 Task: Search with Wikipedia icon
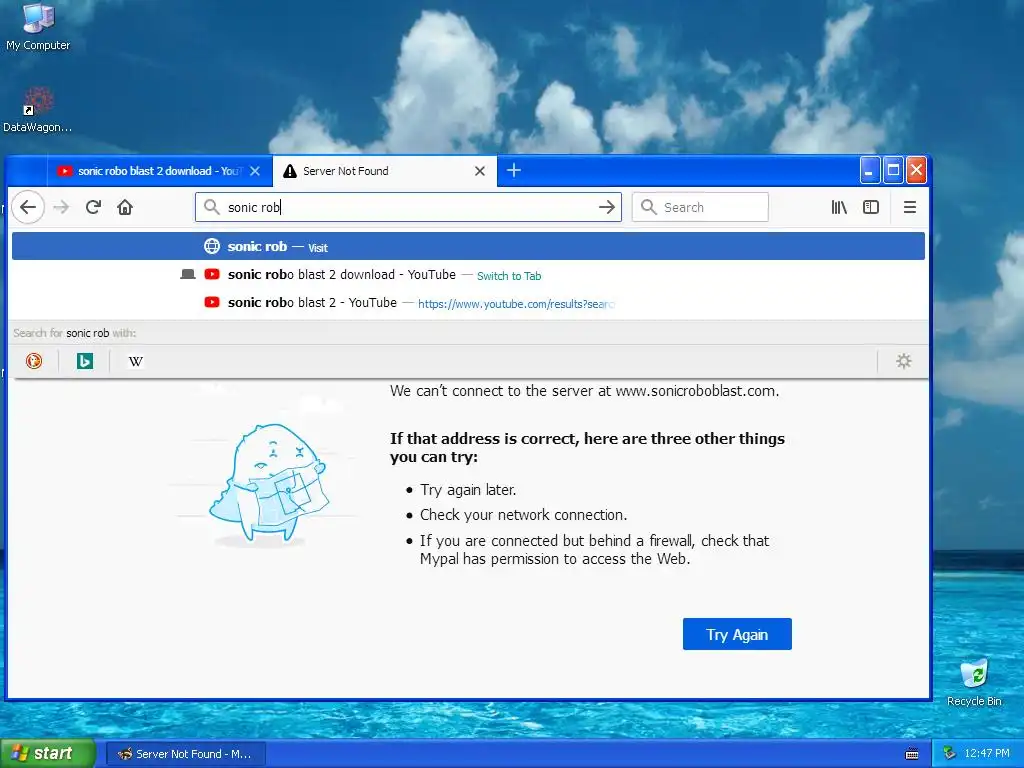click(x=135, y=361)
